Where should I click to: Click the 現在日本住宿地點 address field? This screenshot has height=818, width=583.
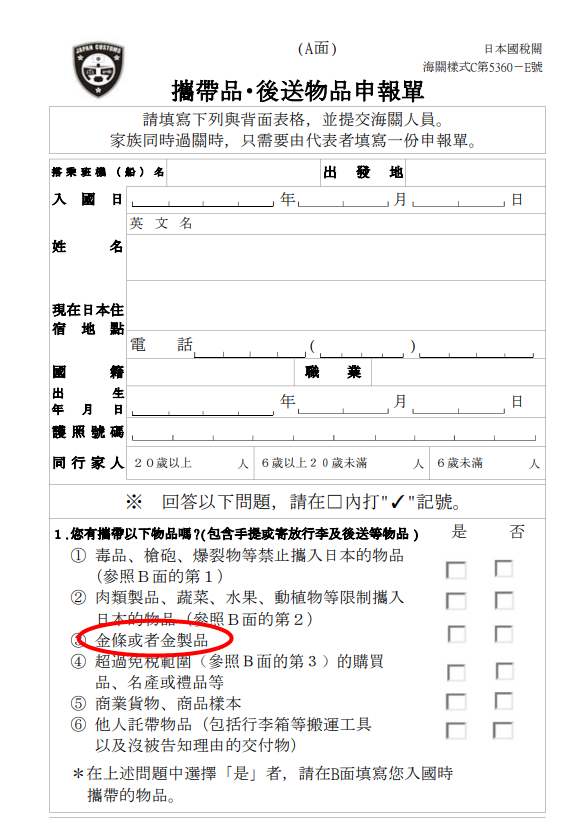pyautogui.click(x=336, y=305)
